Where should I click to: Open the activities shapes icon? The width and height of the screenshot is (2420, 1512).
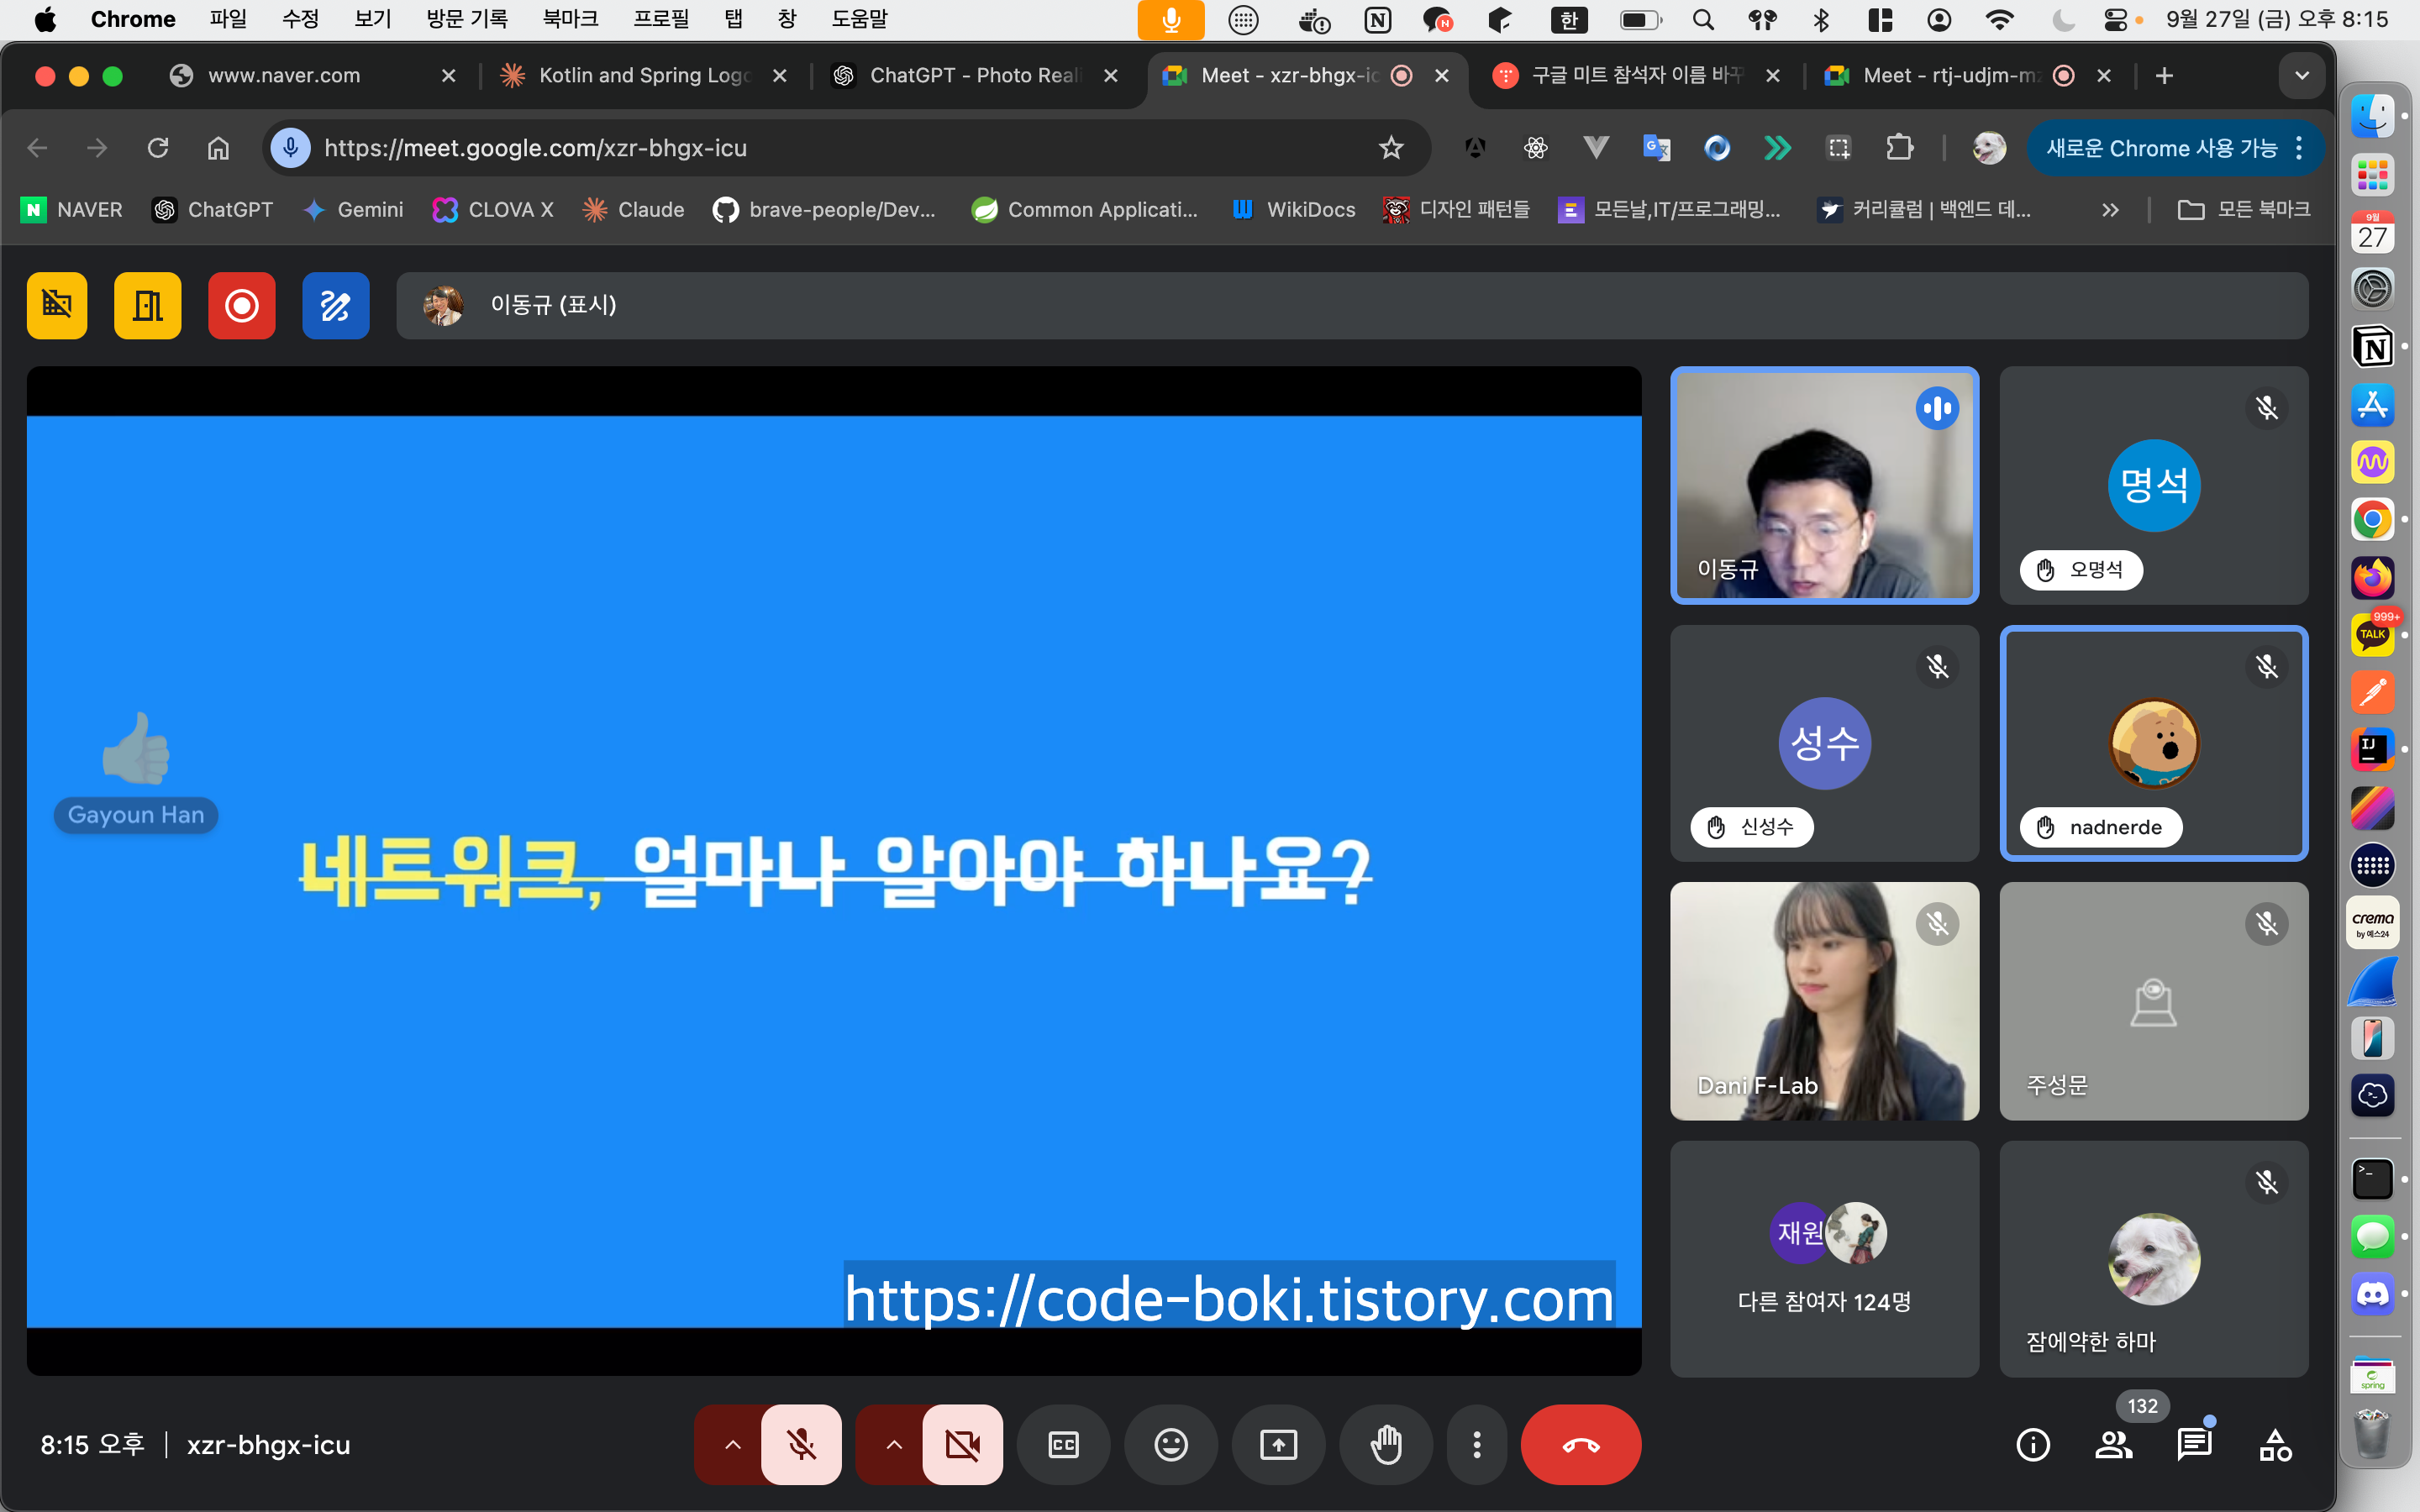(2275, 1445)
